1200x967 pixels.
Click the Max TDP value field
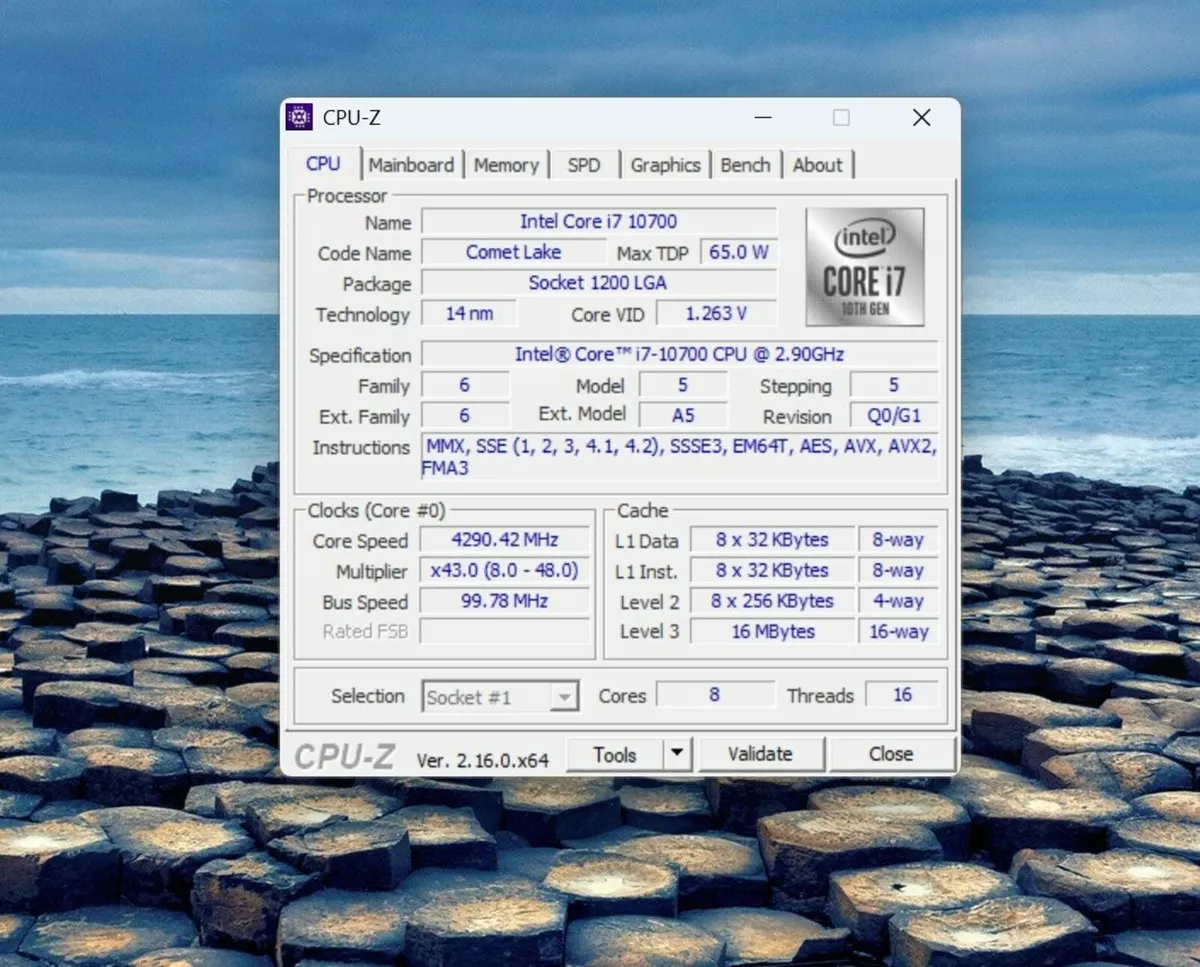coord(739,252)
